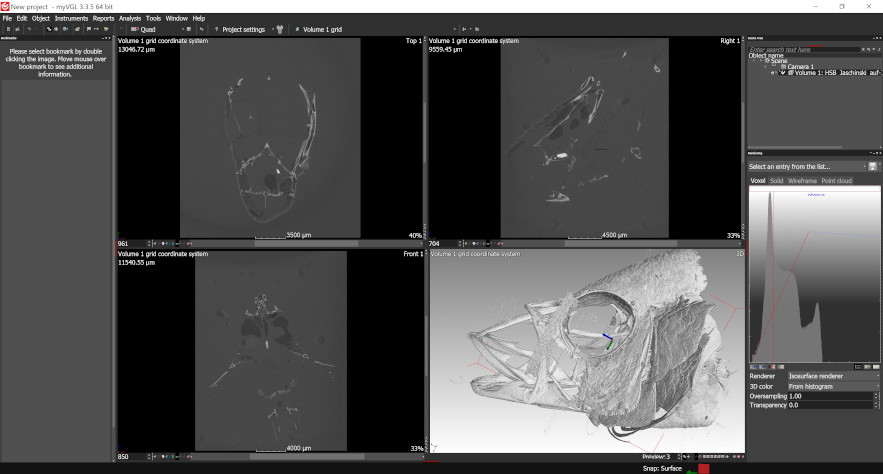Open the Select an entry from the list dropdown

(x=807, y=167)
